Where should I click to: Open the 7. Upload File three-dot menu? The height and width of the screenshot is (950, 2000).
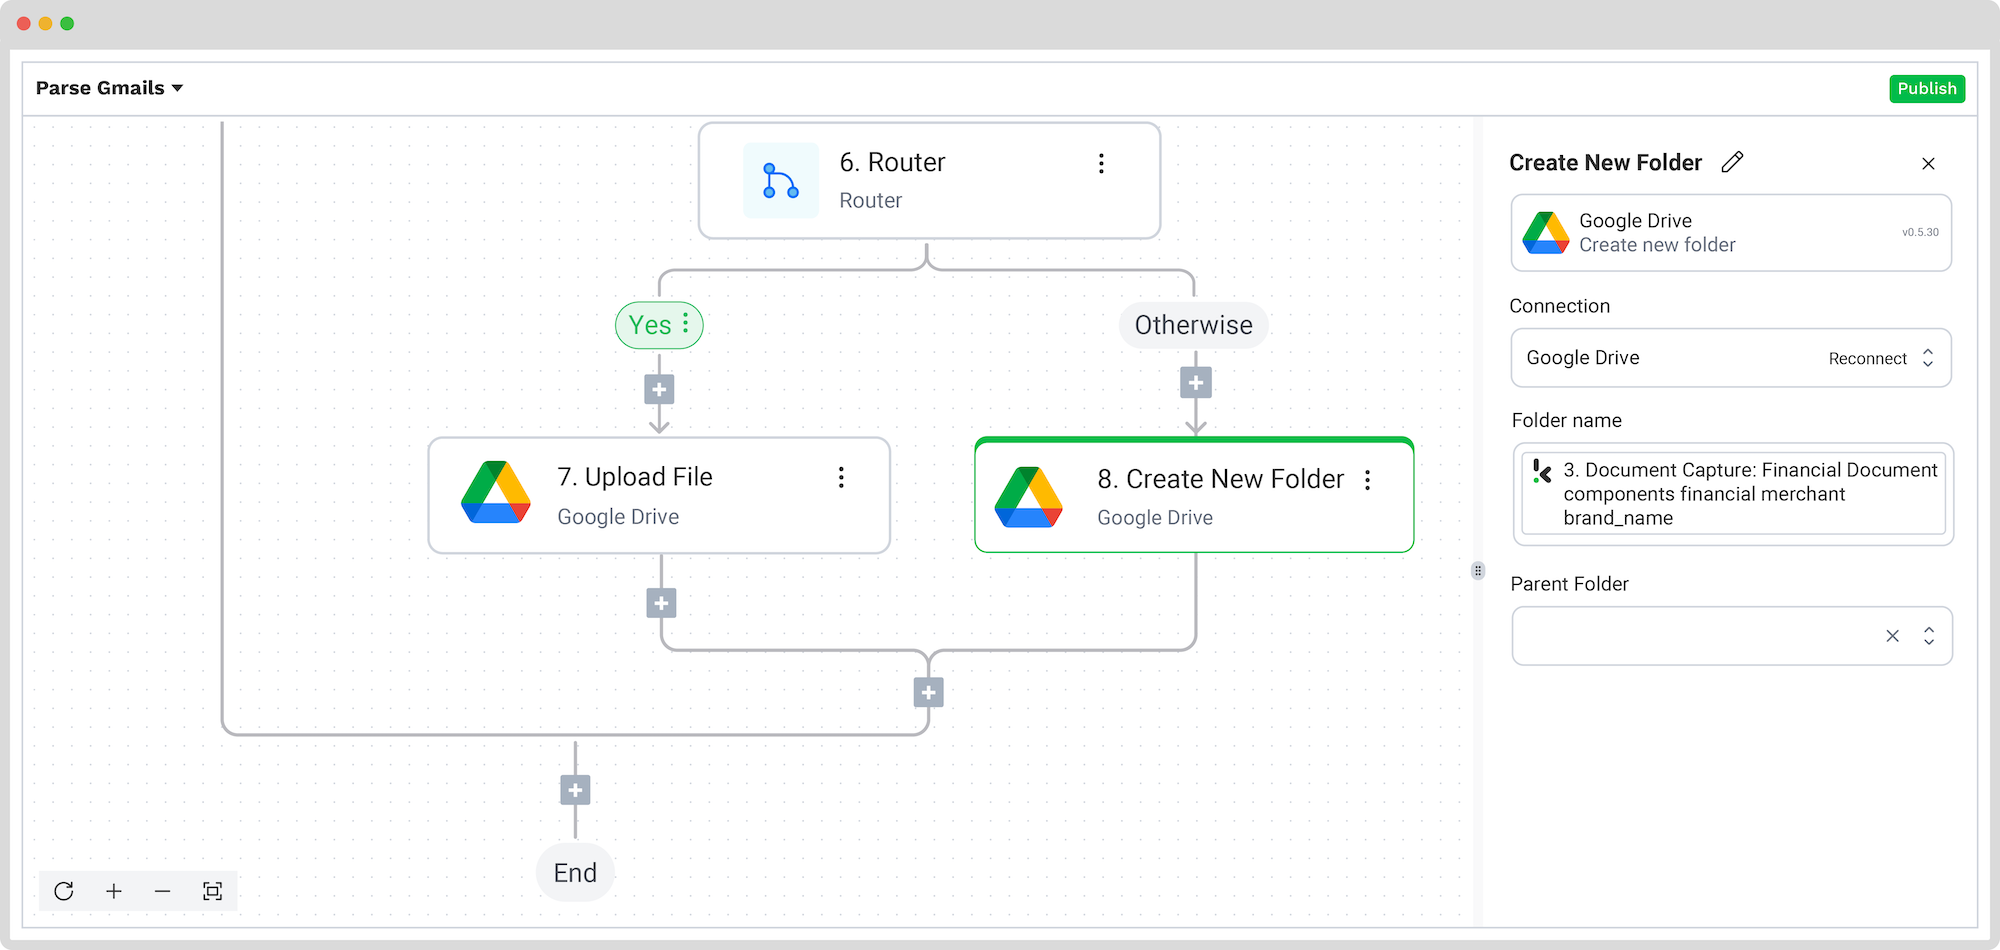click(841, 477)
